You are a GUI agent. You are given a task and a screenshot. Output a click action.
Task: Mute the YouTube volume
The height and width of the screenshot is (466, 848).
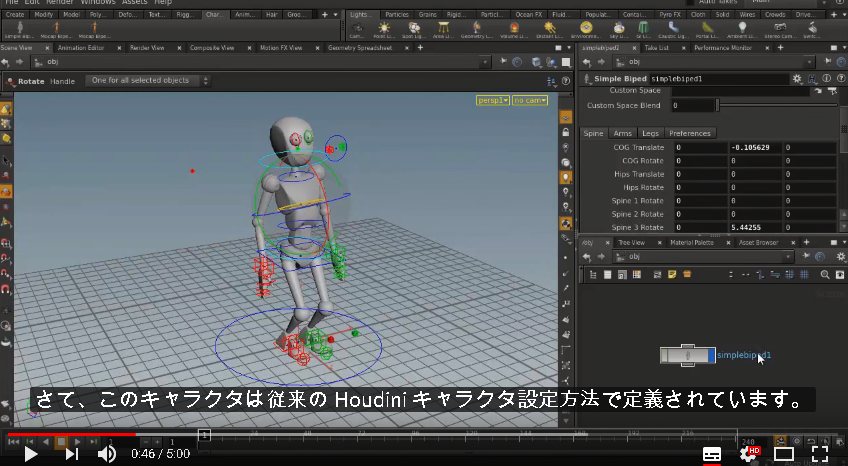[x=107, y=454]
